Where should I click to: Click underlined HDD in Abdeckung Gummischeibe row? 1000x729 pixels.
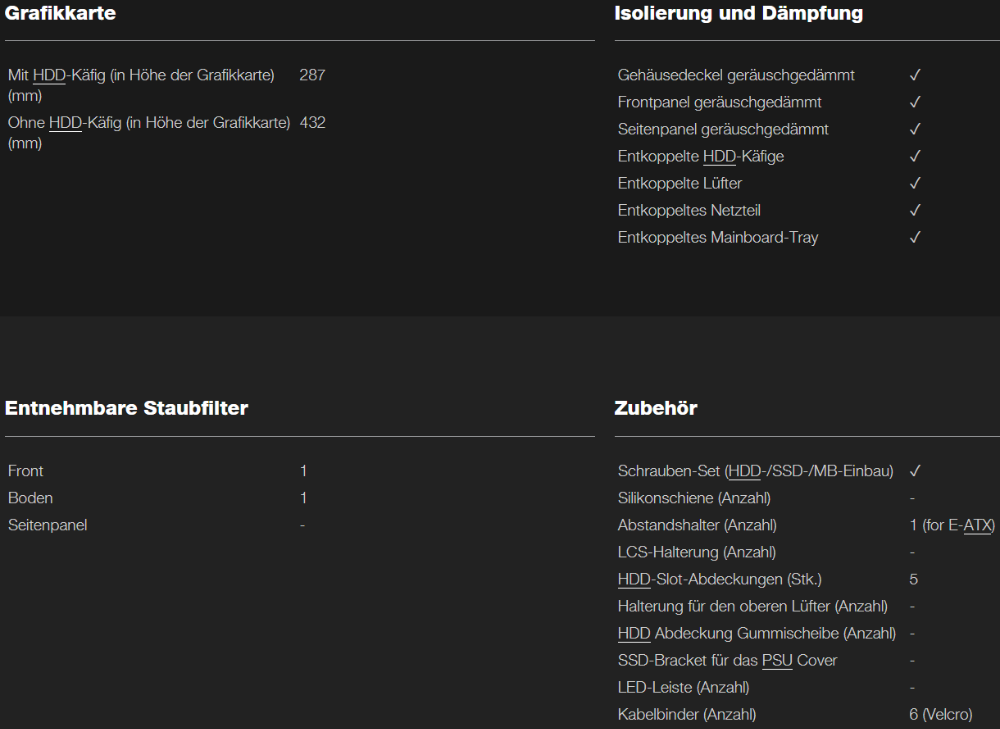pos(634,633)
